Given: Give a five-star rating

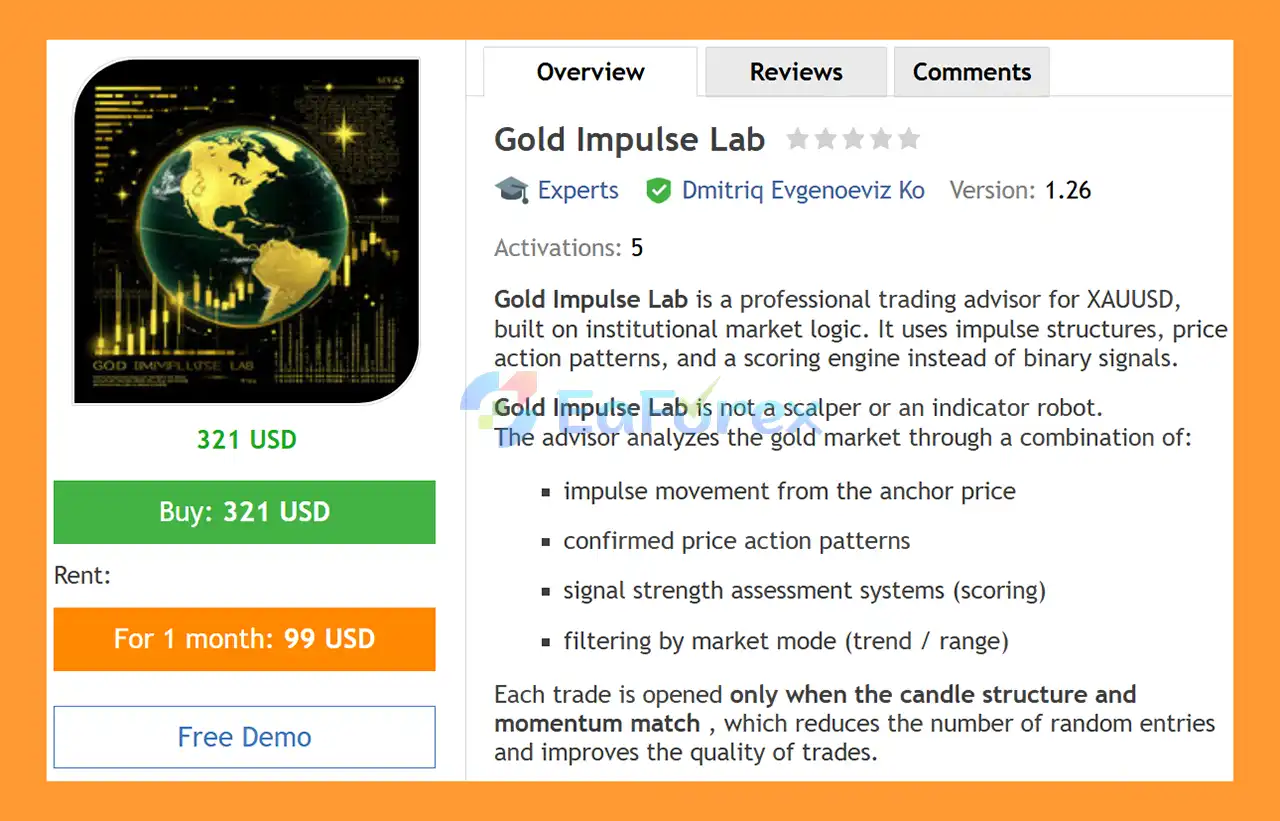Looking at the screenshot, I should 909,139.
